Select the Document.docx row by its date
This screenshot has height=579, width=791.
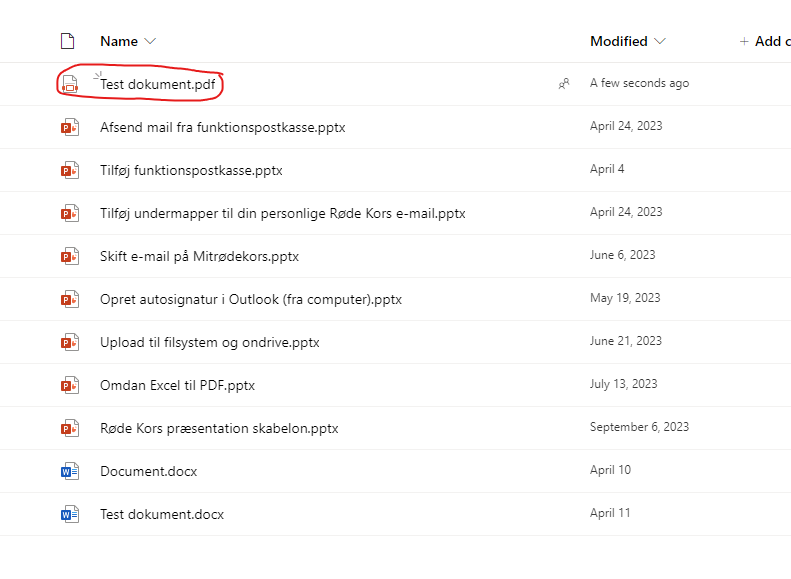[x=610, y=470]
